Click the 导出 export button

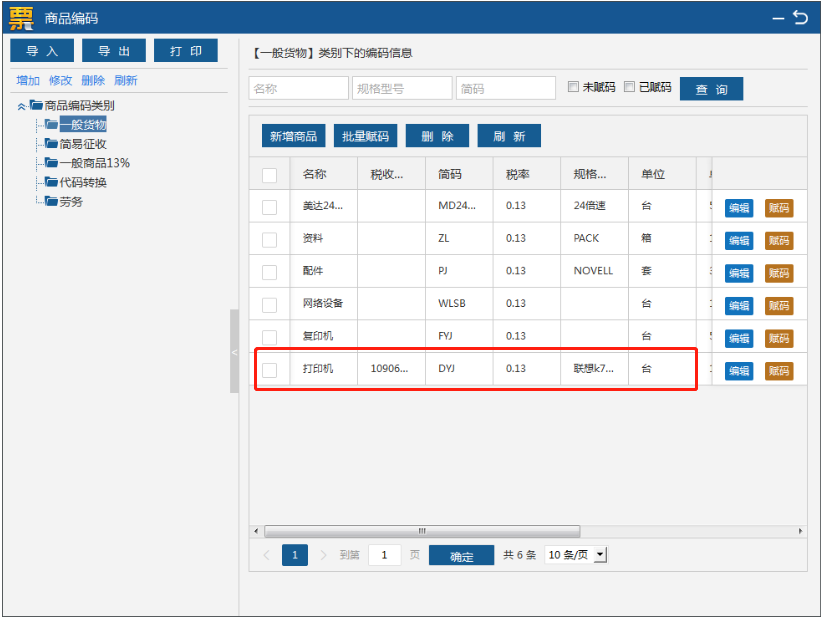click(x=114, y=51)
